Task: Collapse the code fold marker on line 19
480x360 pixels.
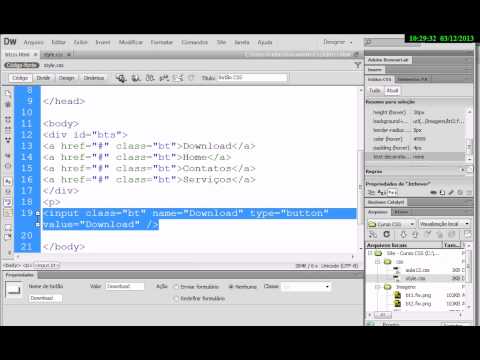Action: pyautogui.click(x=38, y=213)
